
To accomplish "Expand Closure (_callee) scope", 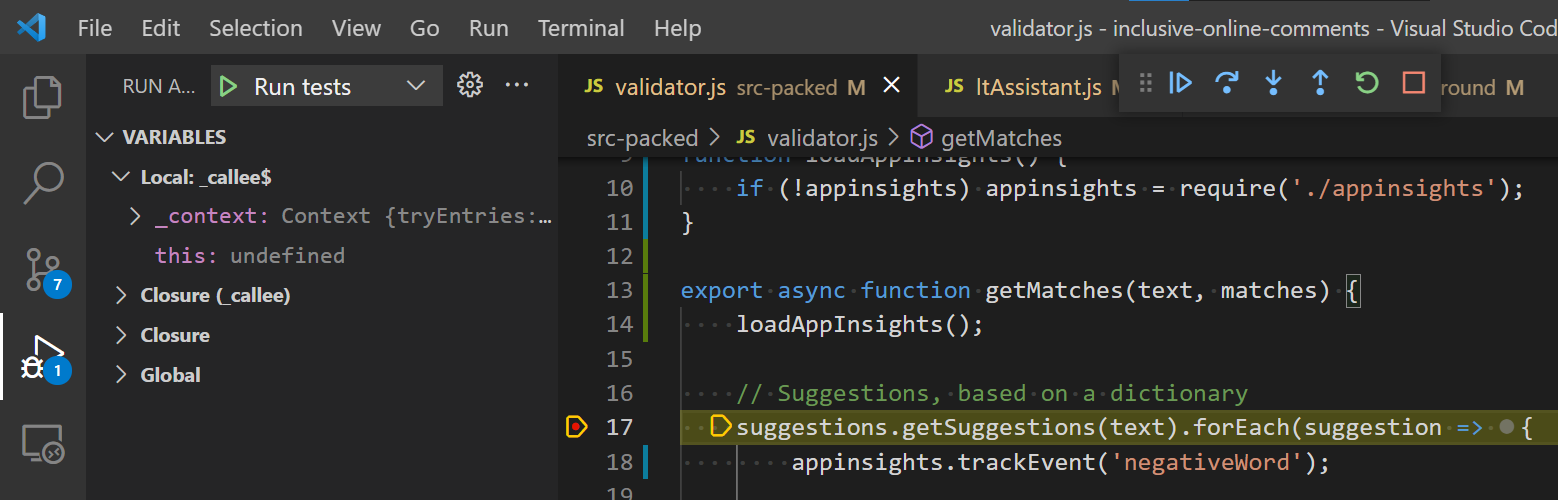I will click(122, 296).
